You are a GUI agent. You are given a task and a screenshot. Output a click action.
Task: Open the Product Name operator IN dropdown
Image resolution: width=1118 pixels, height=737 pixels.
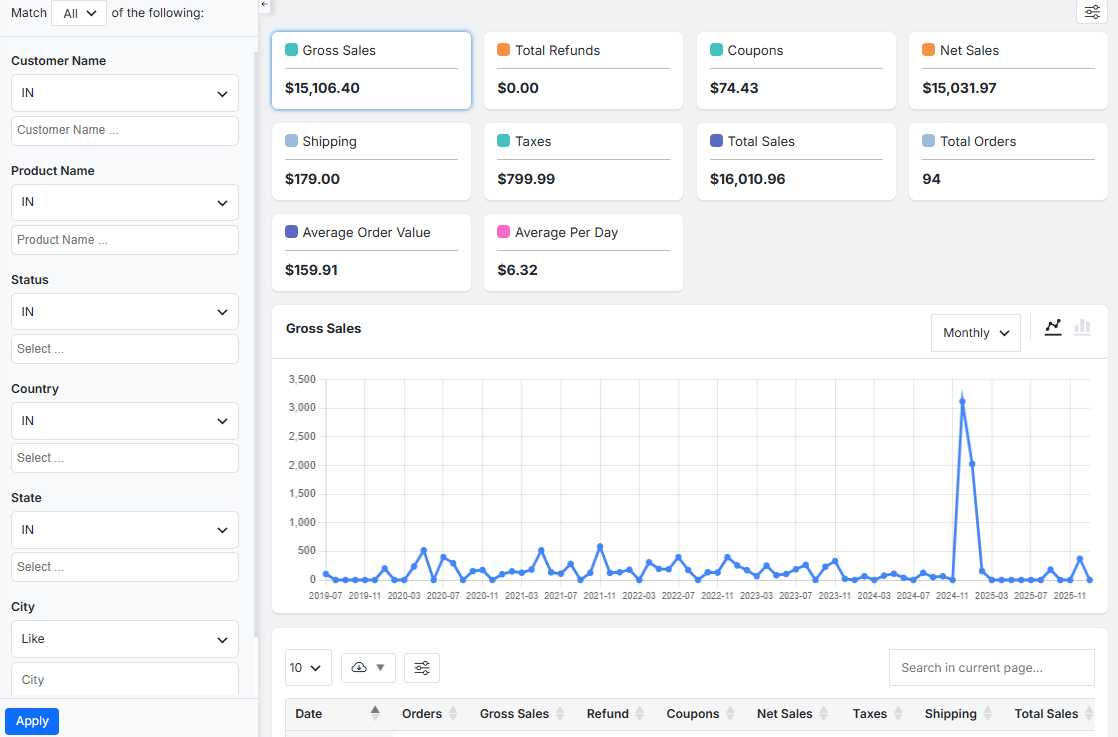pyautogui.click(x=125, y=202)
